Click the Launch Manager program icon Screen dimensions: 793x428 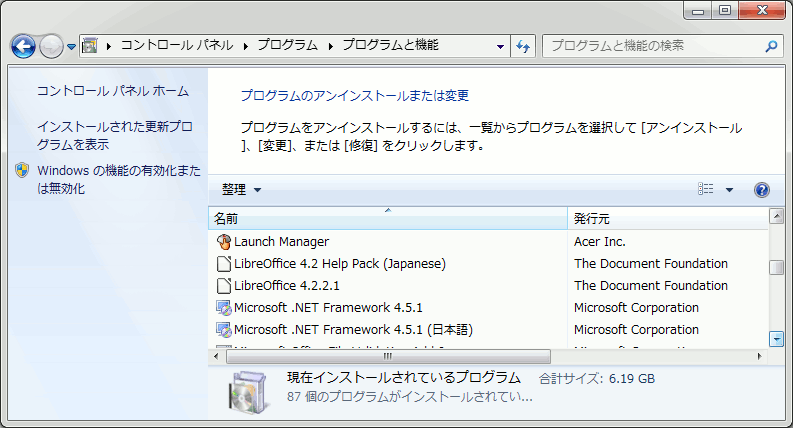coord(224,242)
